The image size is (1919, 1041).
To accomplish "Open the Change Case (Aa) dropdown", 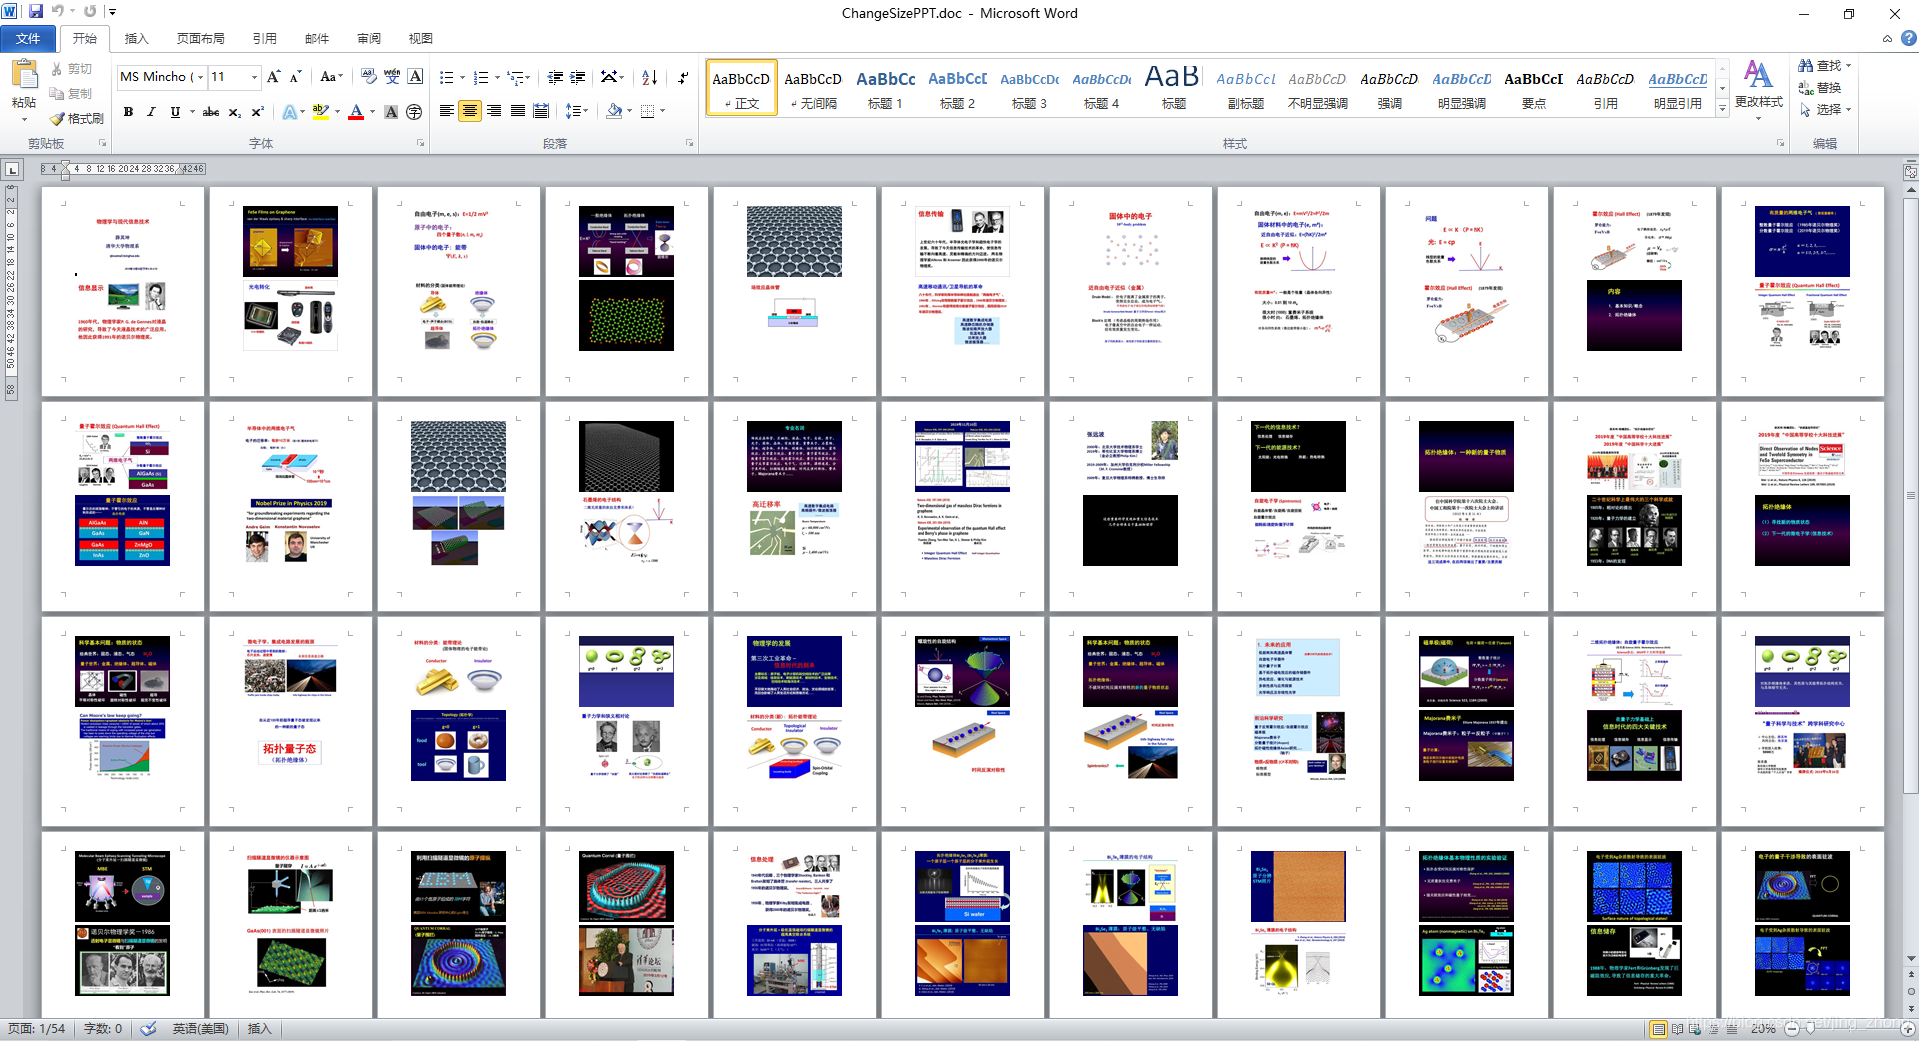I will tap(331, 77).
